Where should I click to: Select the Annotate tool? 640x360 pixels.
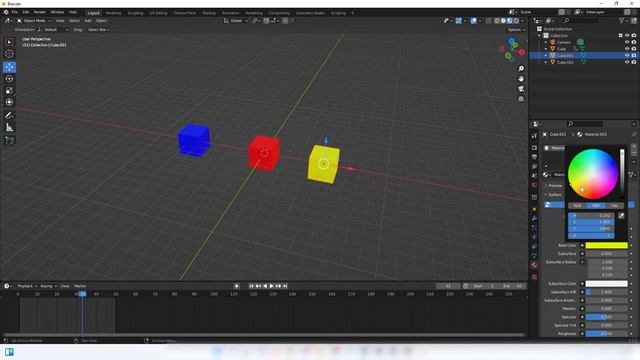9,116
